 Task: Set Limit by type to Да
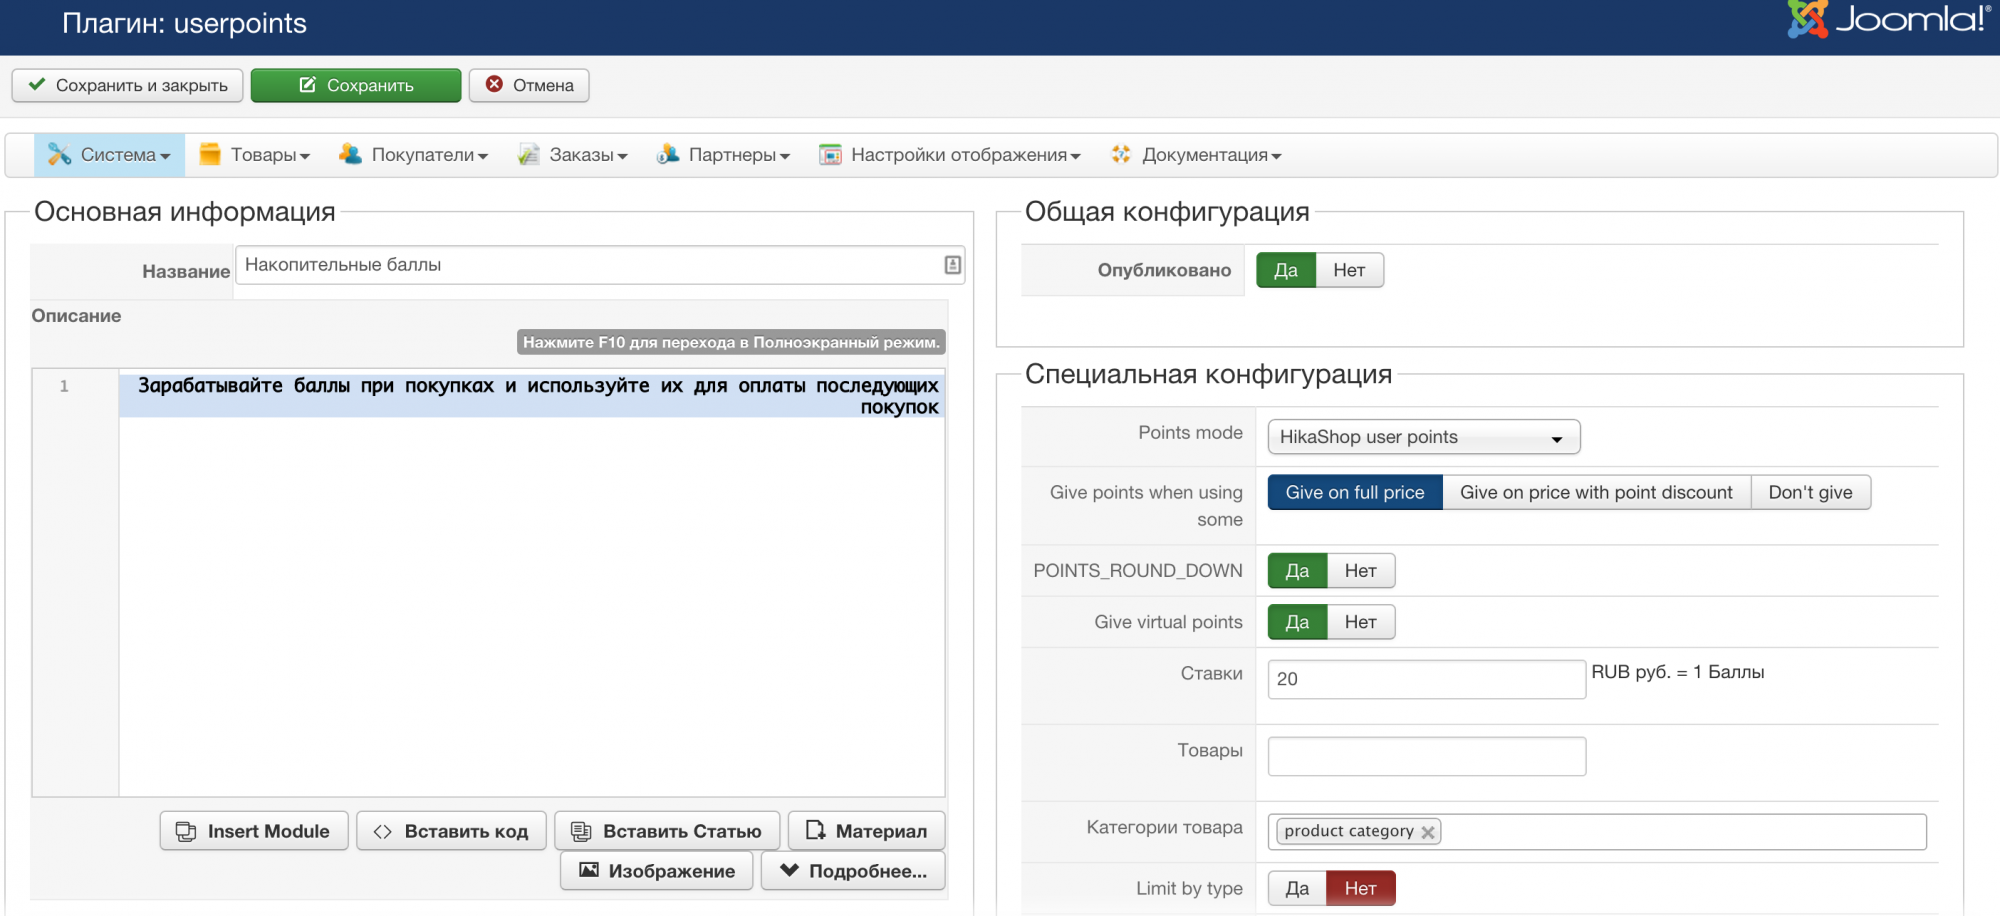1297,888
